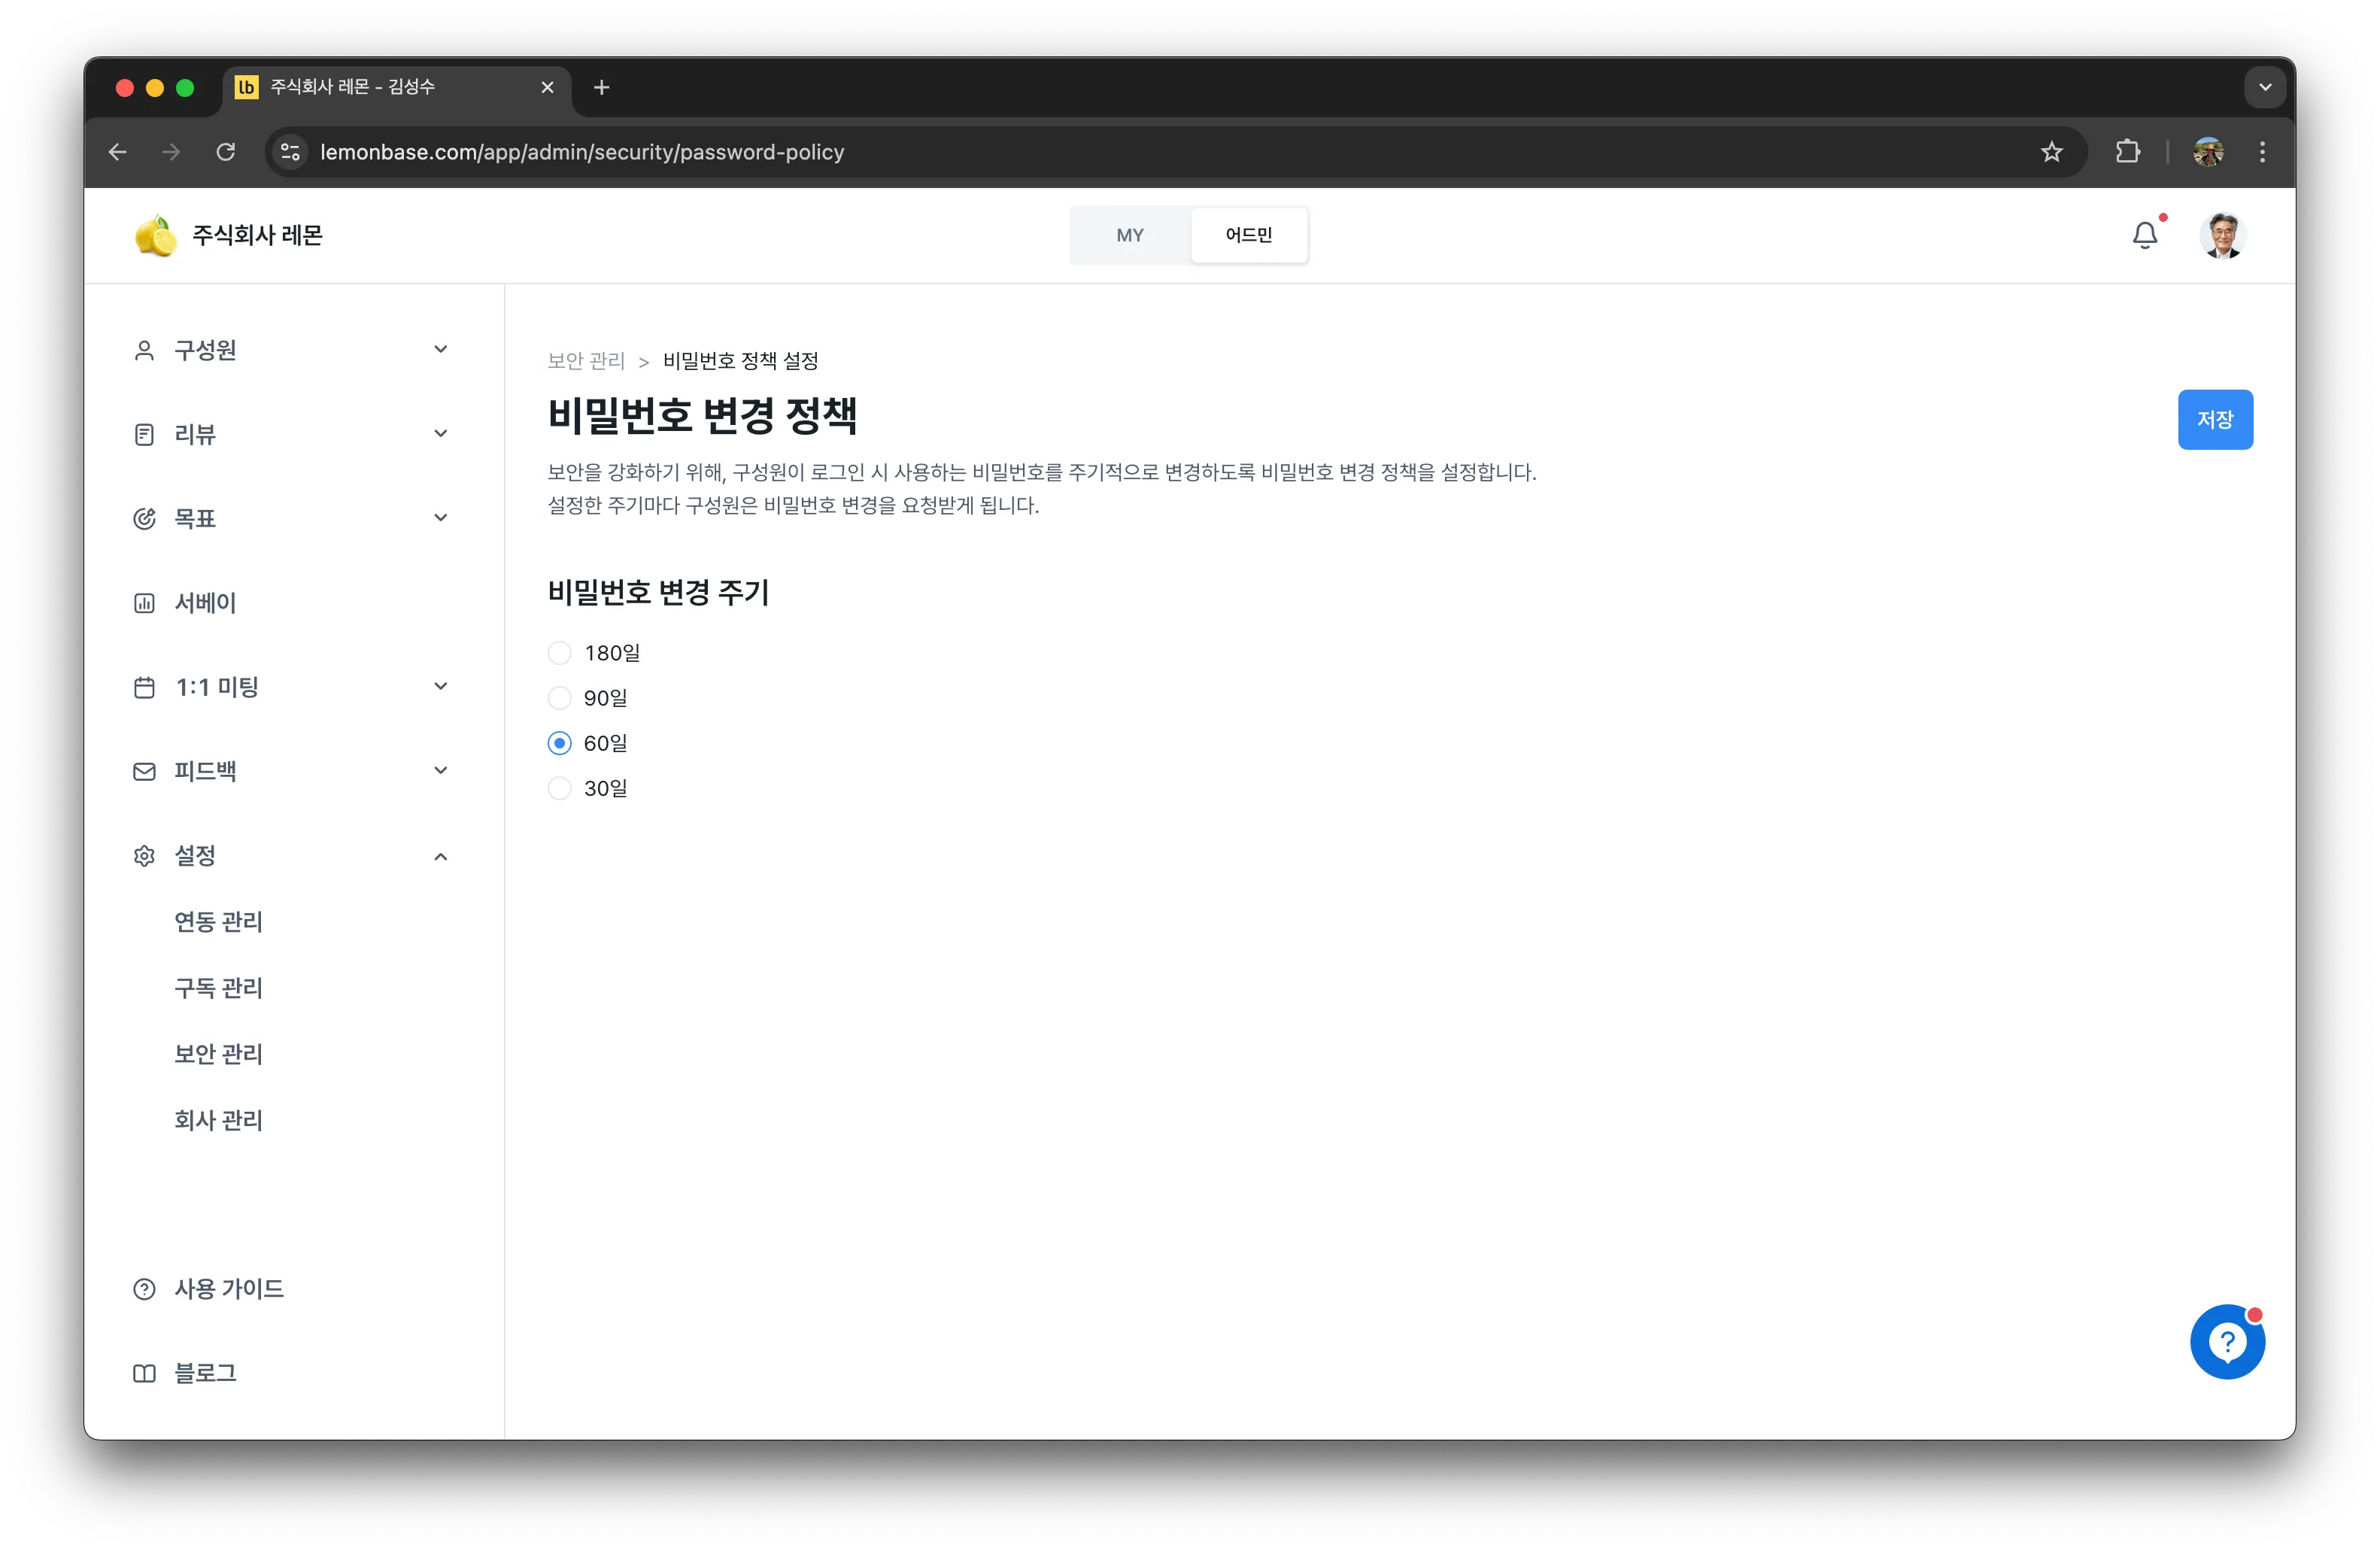Open the Chrome three-dot menu
2380x1551 pixels.
2263,152
